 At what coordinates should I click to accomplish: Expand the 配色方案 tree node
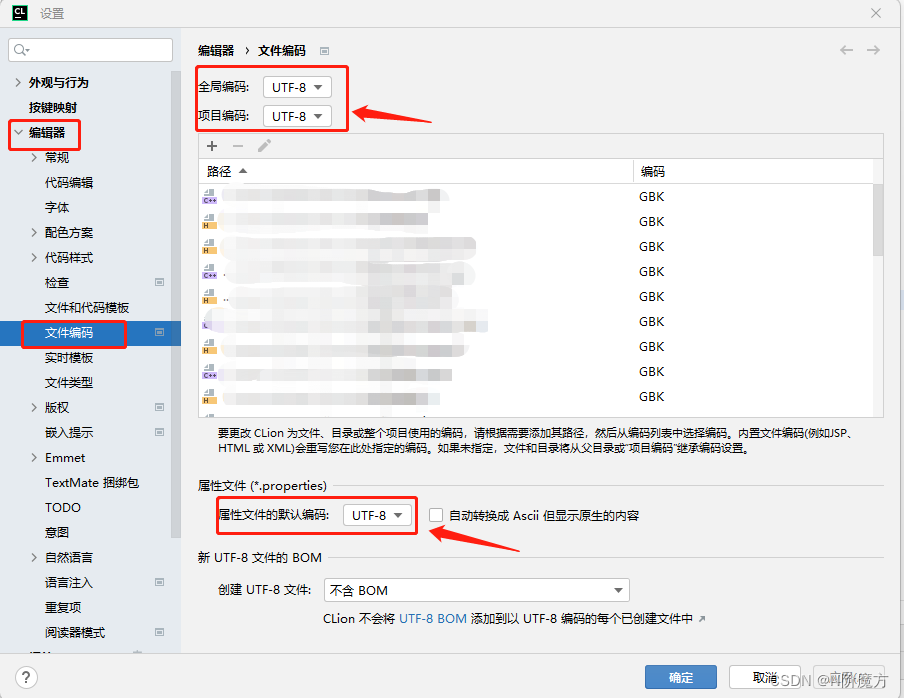(34, 232)
